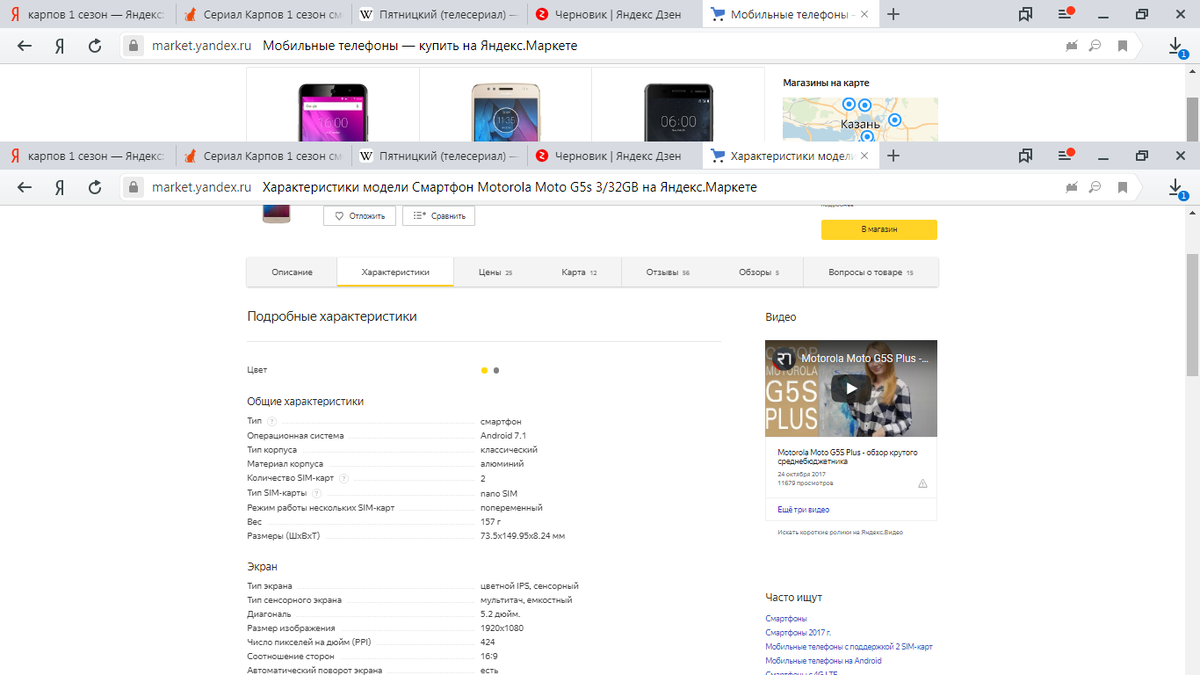Bookmark the Характеристики модели page
This screenshot has width=1200, height=675.
1123,187
